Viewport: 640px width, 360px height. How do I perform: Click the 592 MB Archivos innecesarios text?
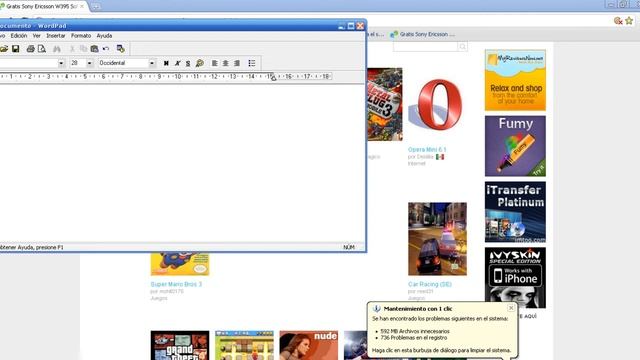415,331
